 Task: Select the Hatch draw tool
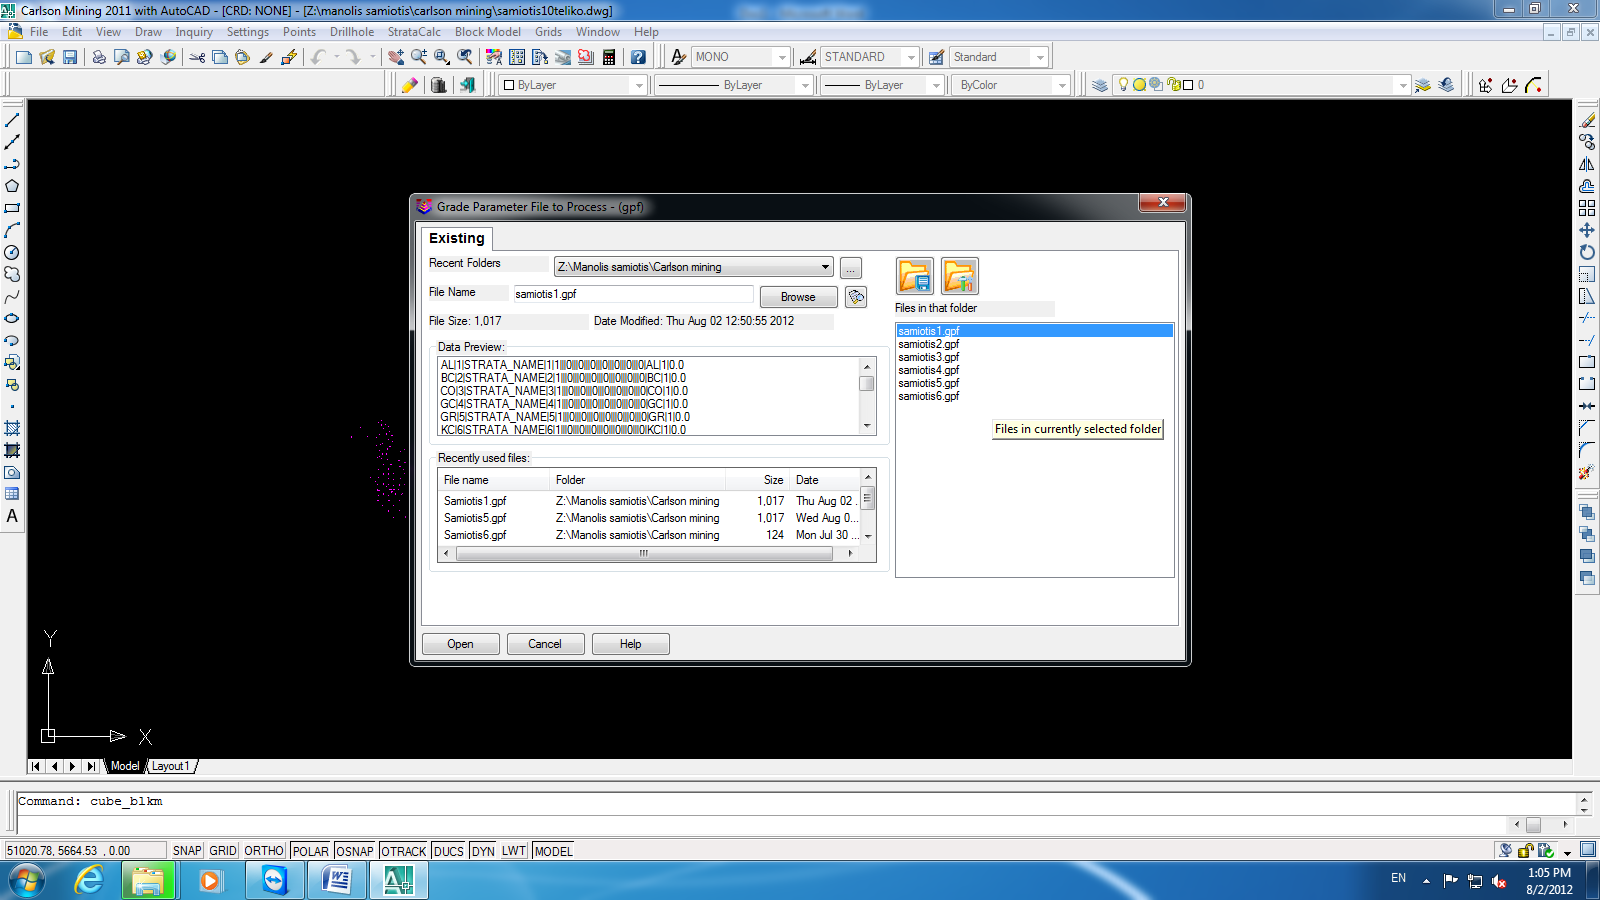[x=12, y=428]
